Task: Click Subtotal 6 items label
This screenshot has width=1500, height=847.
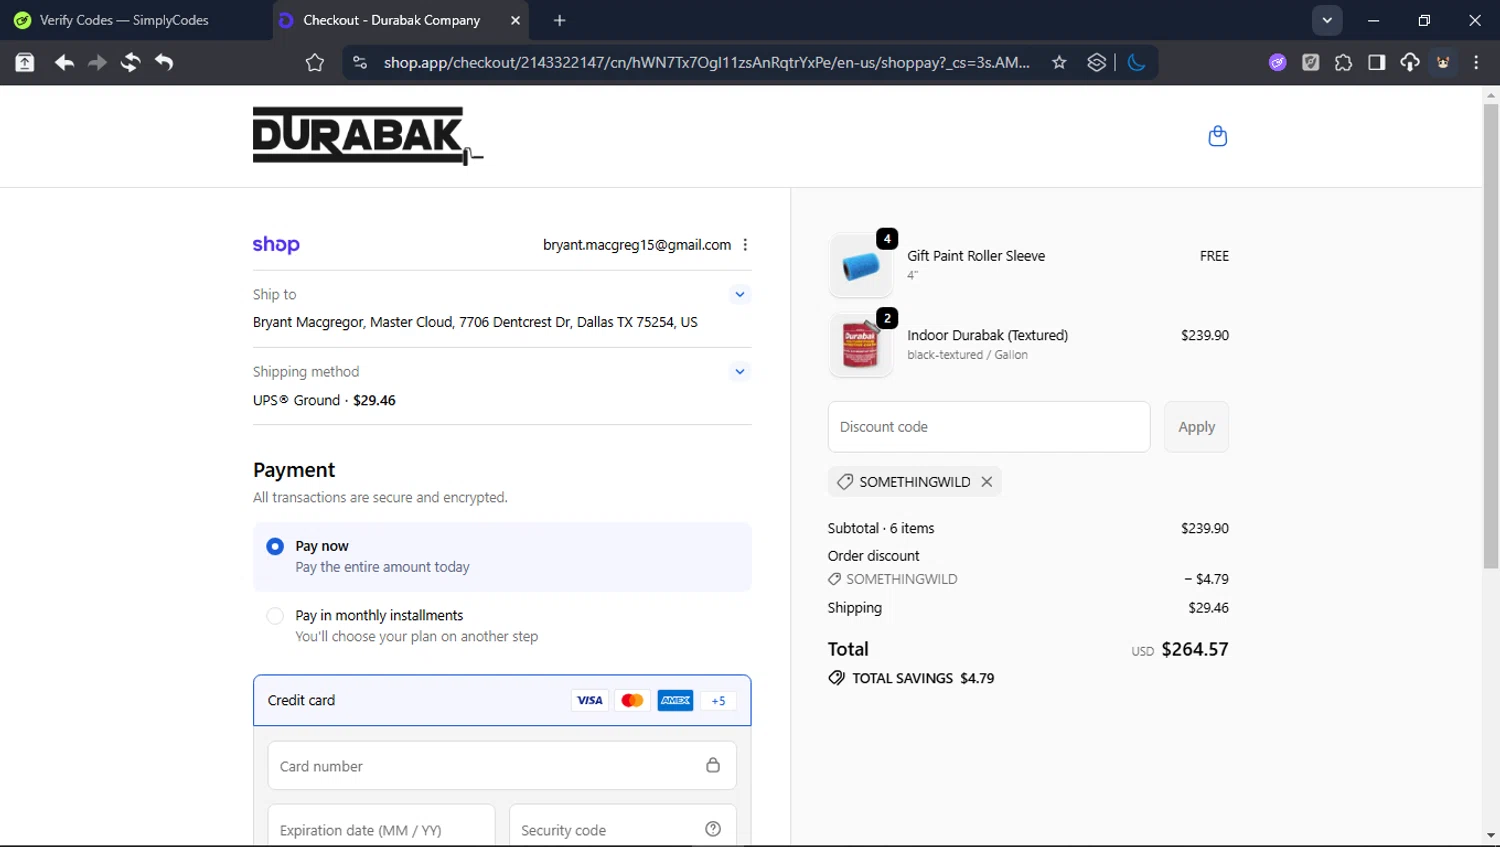Action: pos(881,528)
